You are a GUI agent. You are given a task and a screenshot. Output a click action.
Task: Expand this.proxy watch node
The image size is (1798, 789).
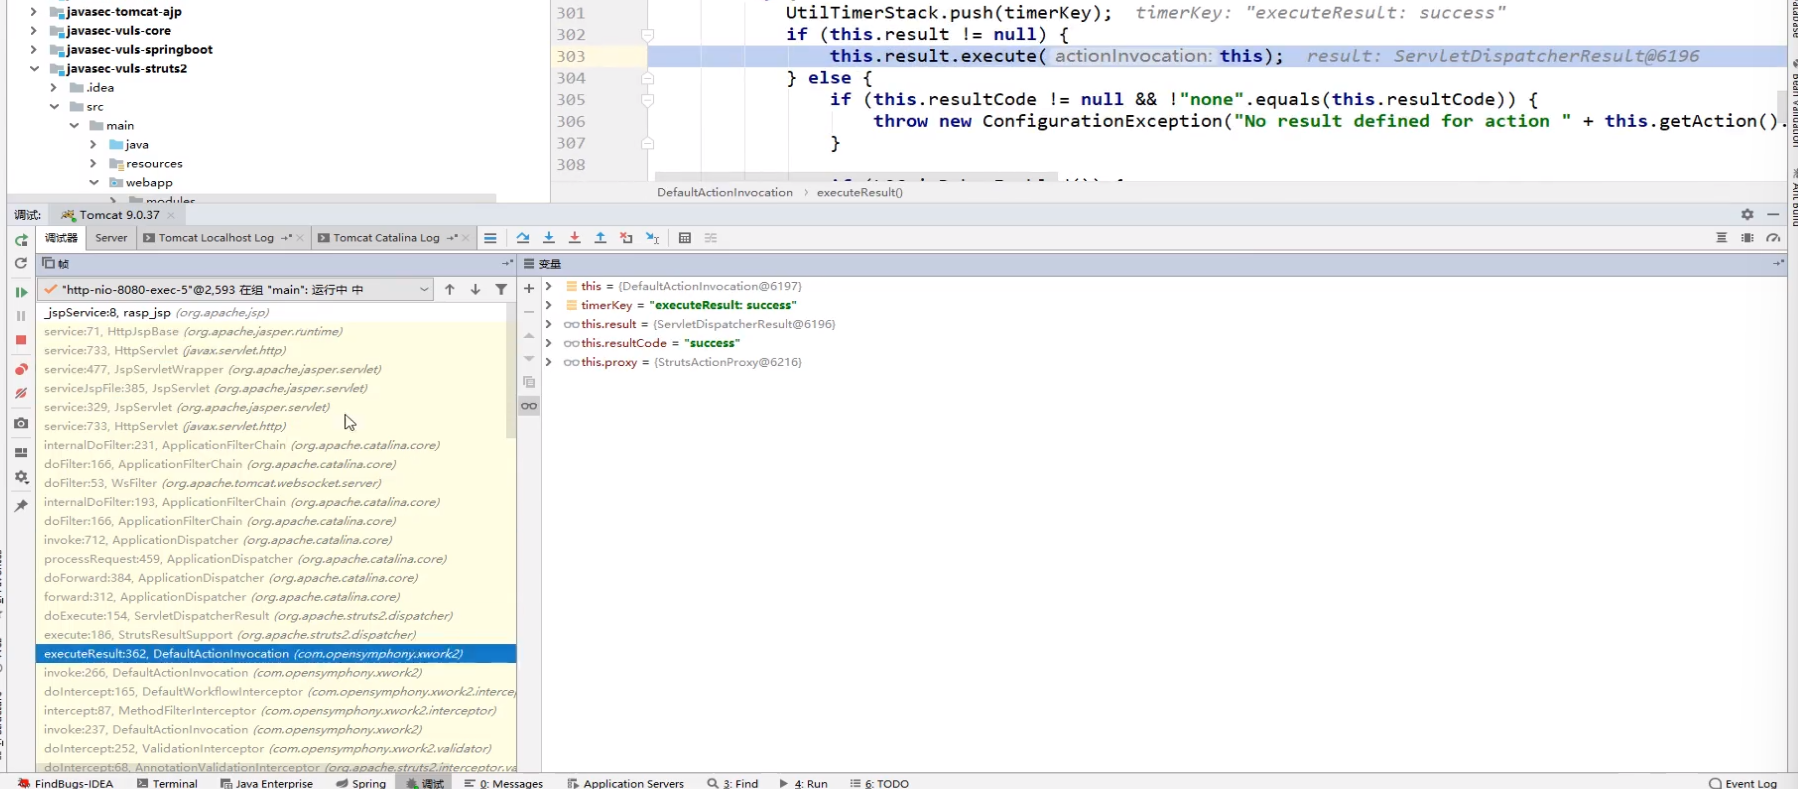point(548,362)
